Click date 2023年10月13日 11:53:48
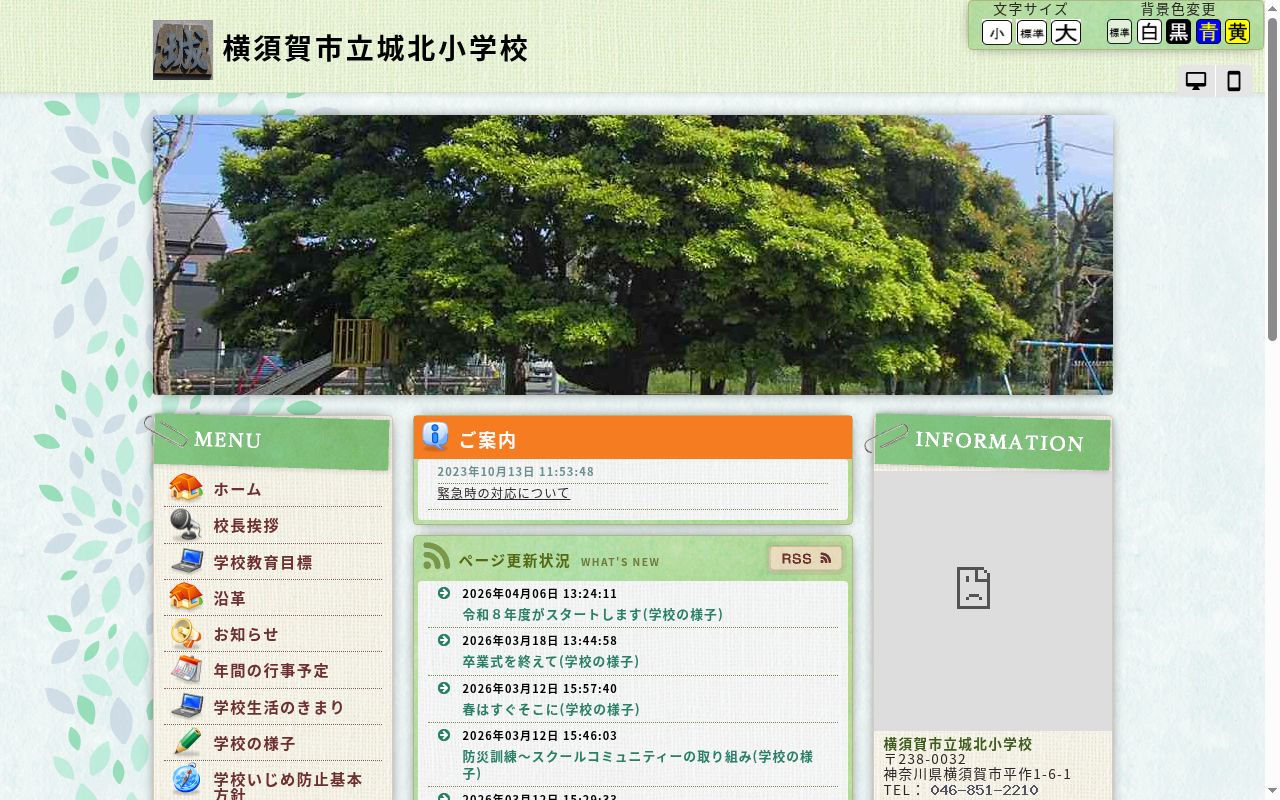1280x800 pixels. click(x=515, y=471)
